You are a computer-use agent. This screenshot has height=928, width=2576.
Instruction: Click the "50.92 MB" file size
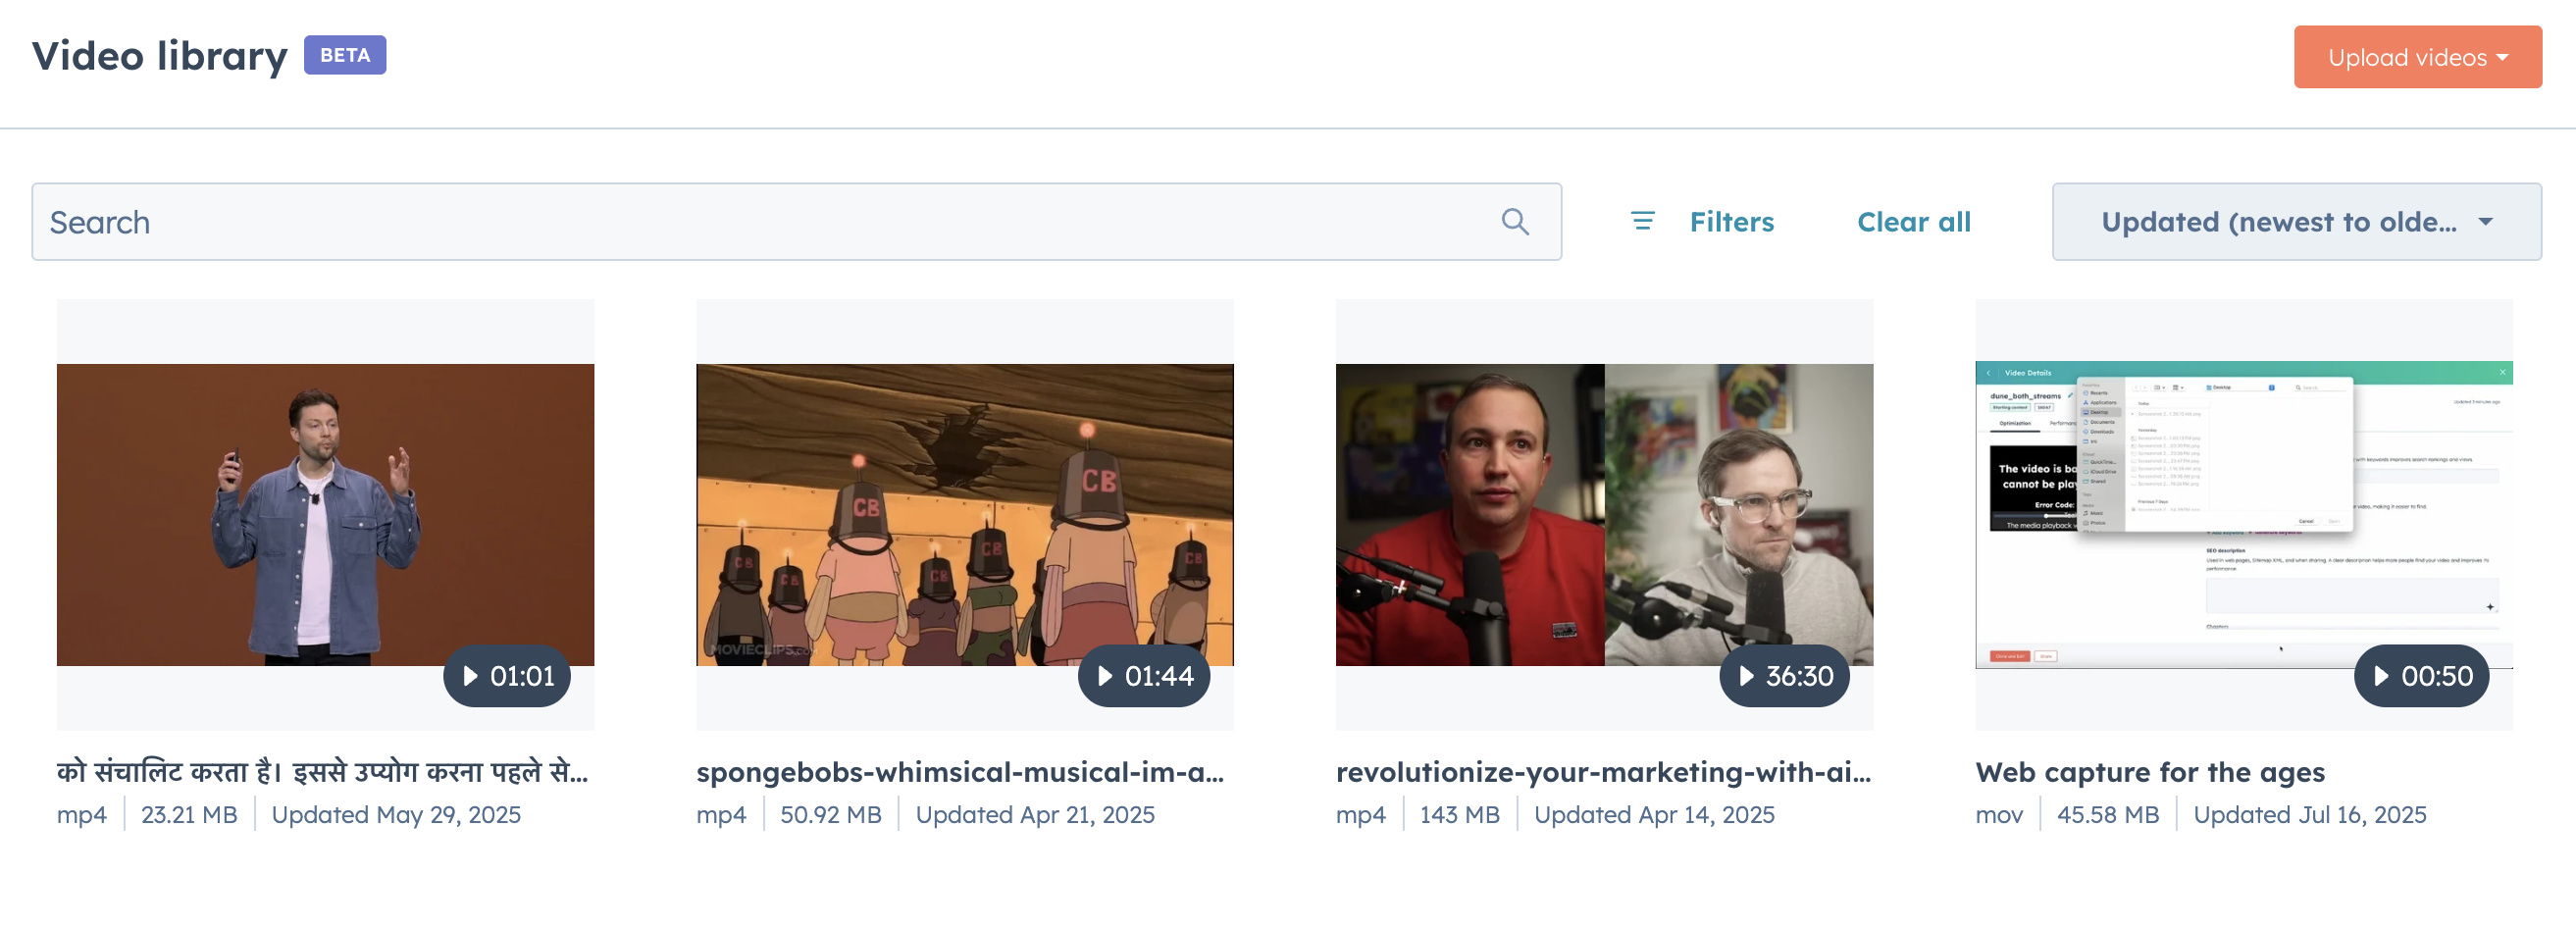(830, 814)
